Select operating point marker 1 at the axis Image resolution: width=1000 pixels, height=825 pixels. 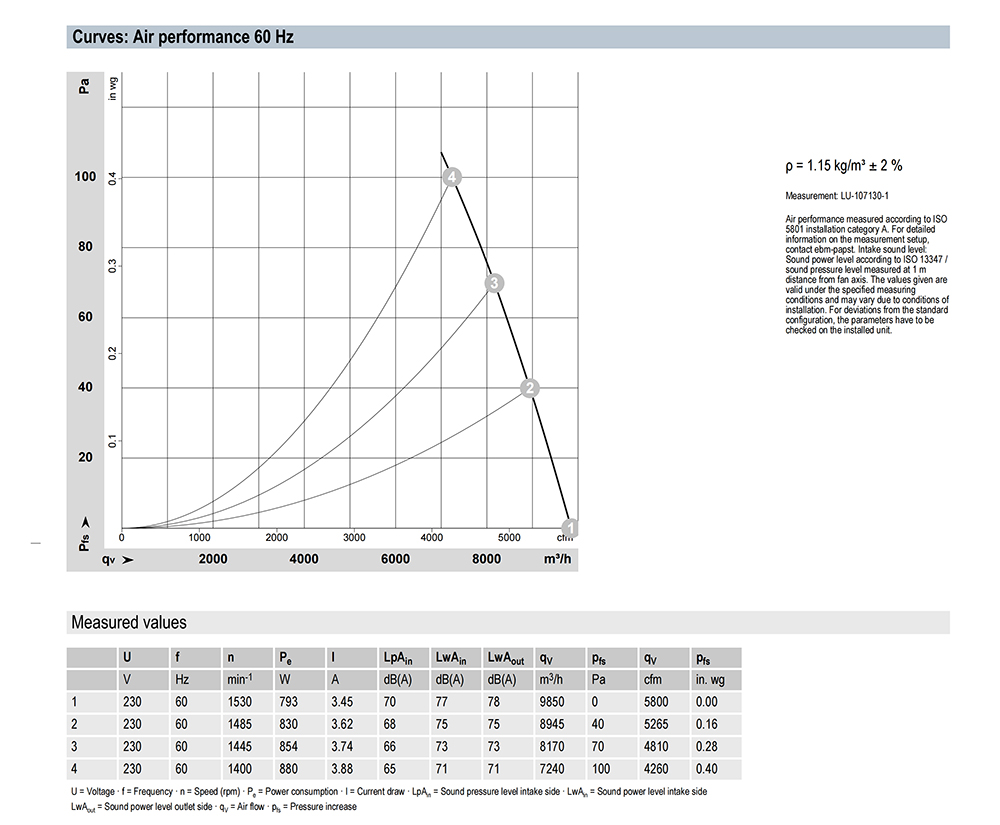coord(569,527)
